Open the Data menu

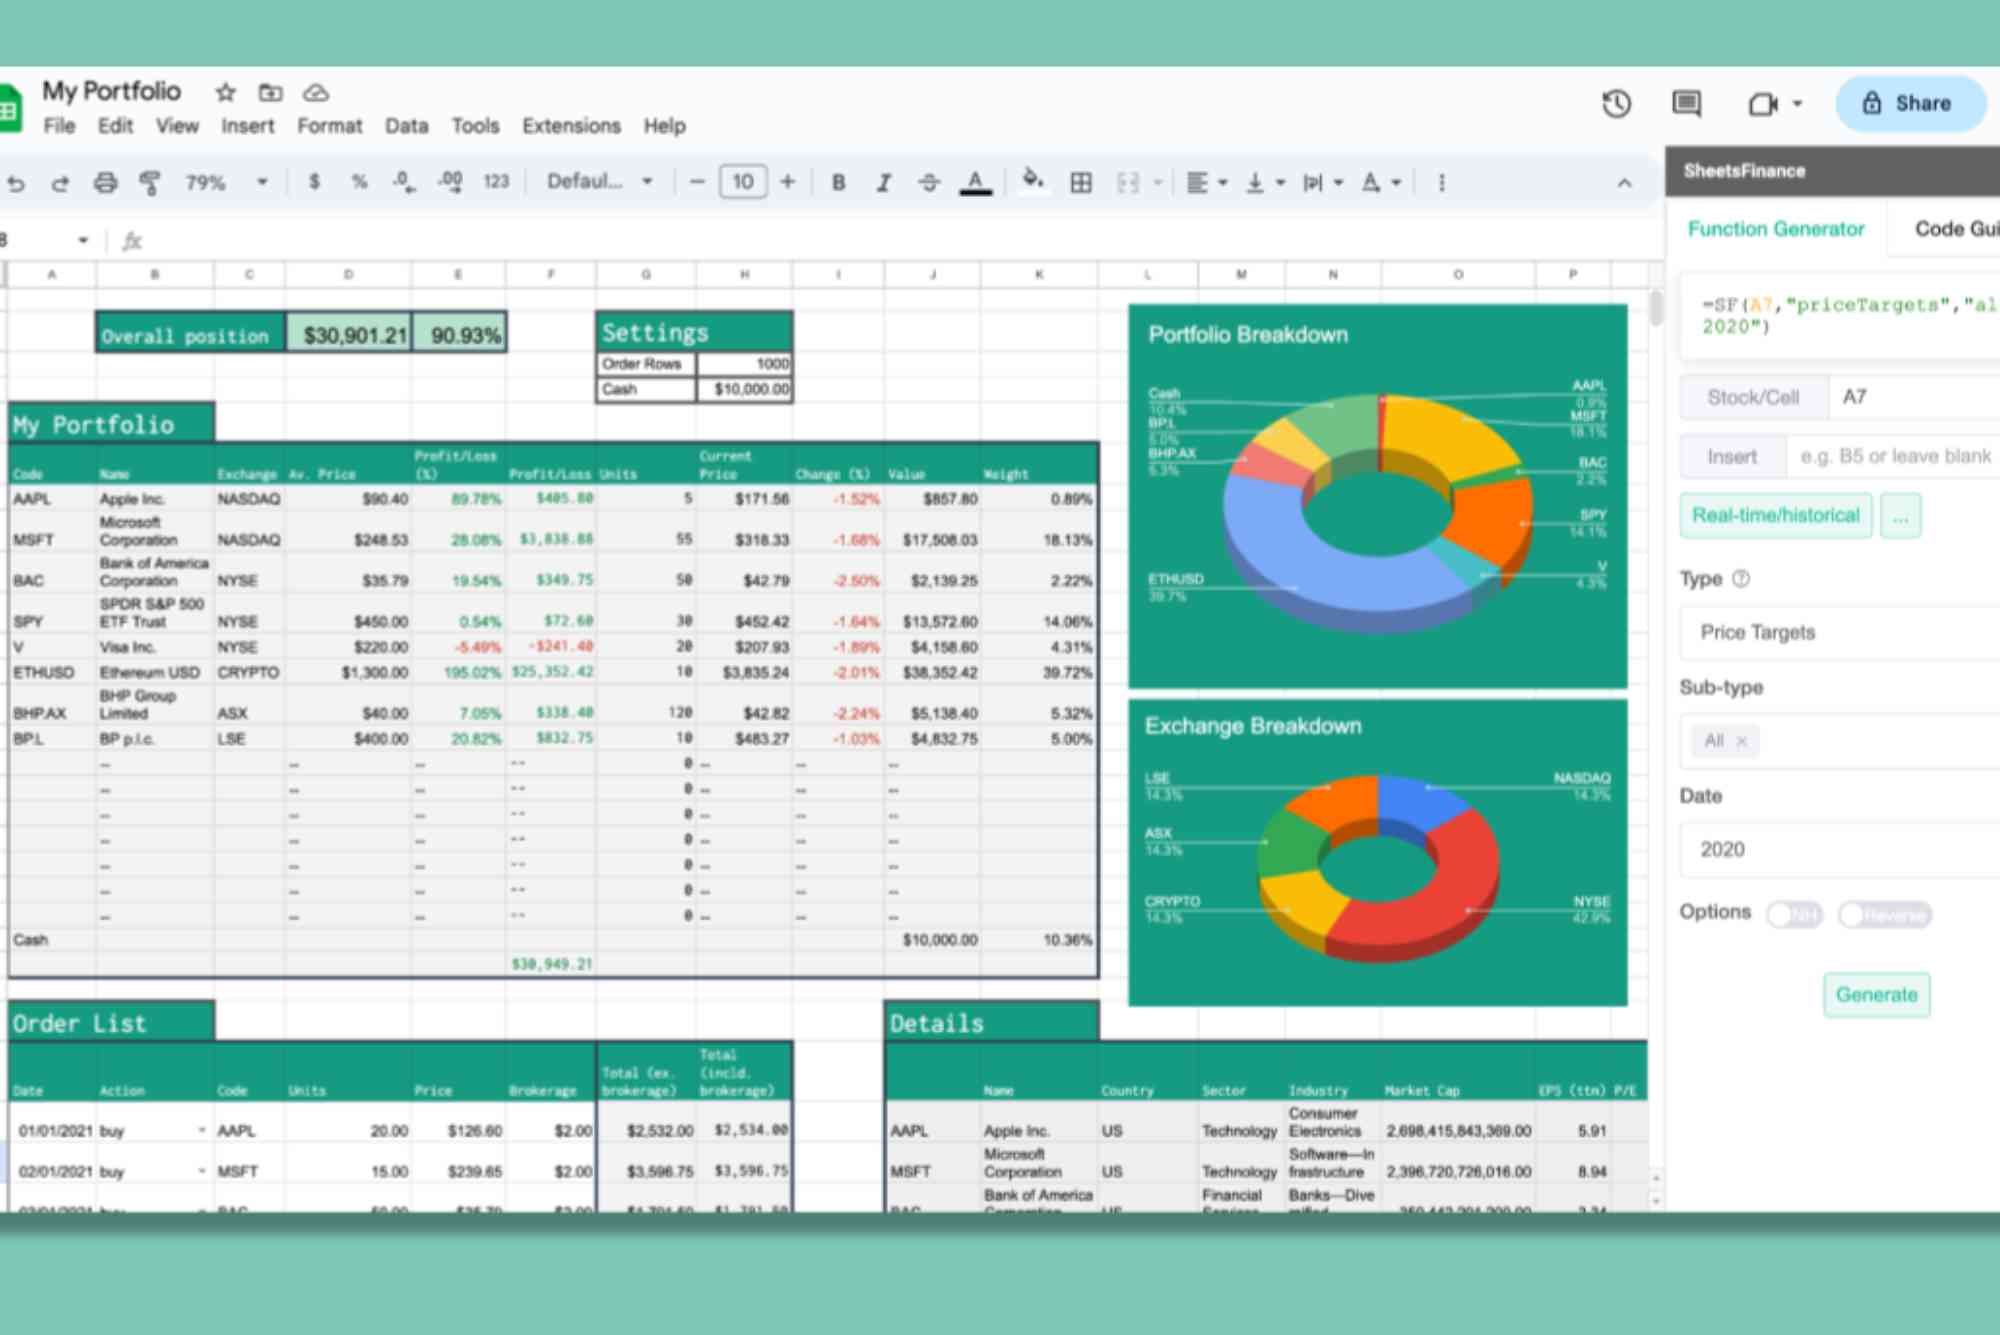point(407,126)
